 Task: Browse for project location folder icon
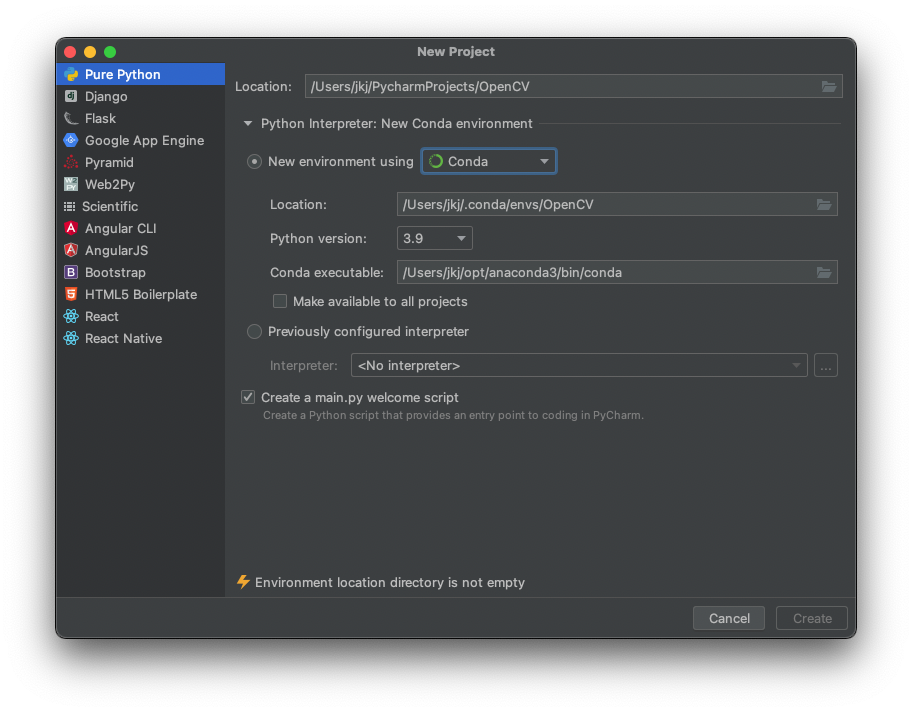(x=829, y=87)
